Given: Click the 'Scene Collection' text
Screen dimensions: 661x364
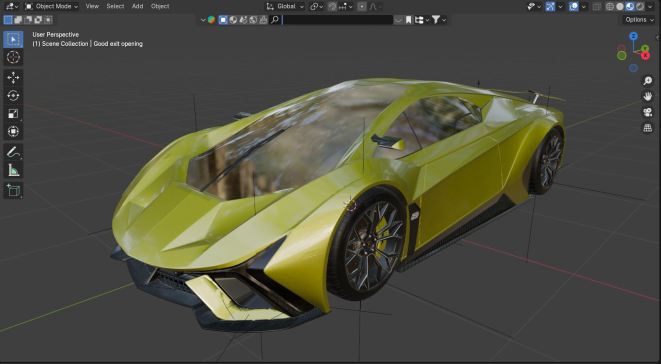Looking at the screenshot, I should 65,43.
